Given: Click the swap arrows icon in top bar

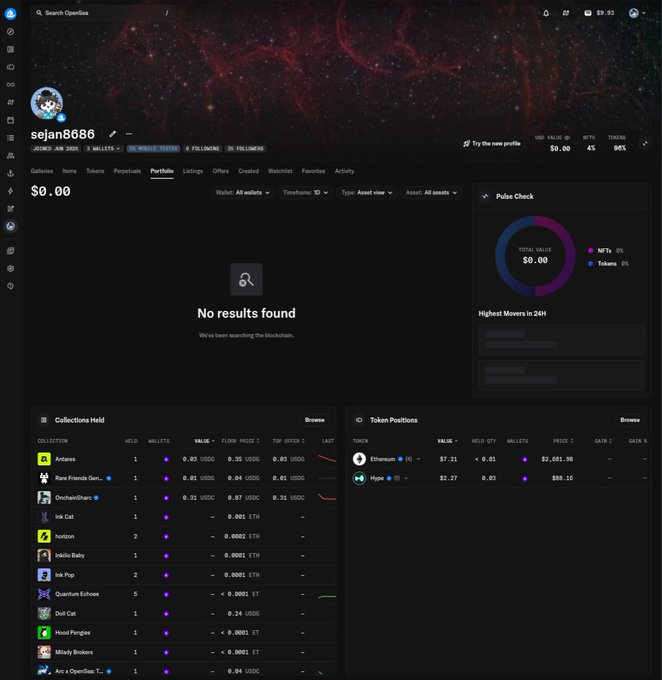Looking at the screenshot, I should coord(566,13).
